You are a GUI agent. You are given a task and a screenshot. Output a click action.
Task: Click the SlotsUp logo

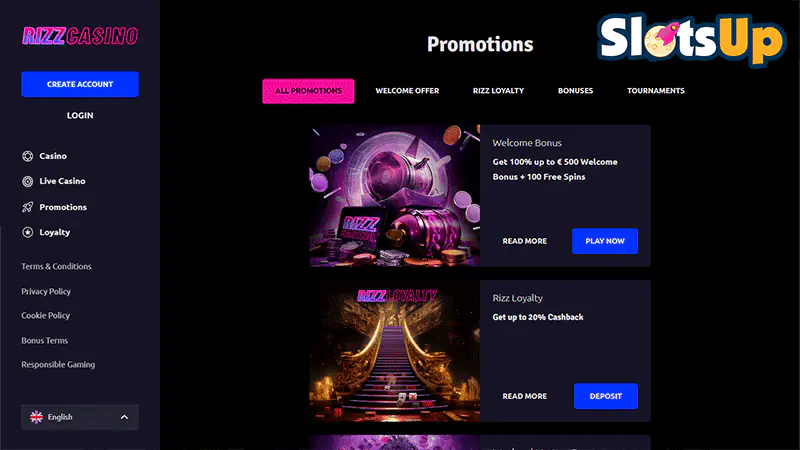(x=691, y=39)
